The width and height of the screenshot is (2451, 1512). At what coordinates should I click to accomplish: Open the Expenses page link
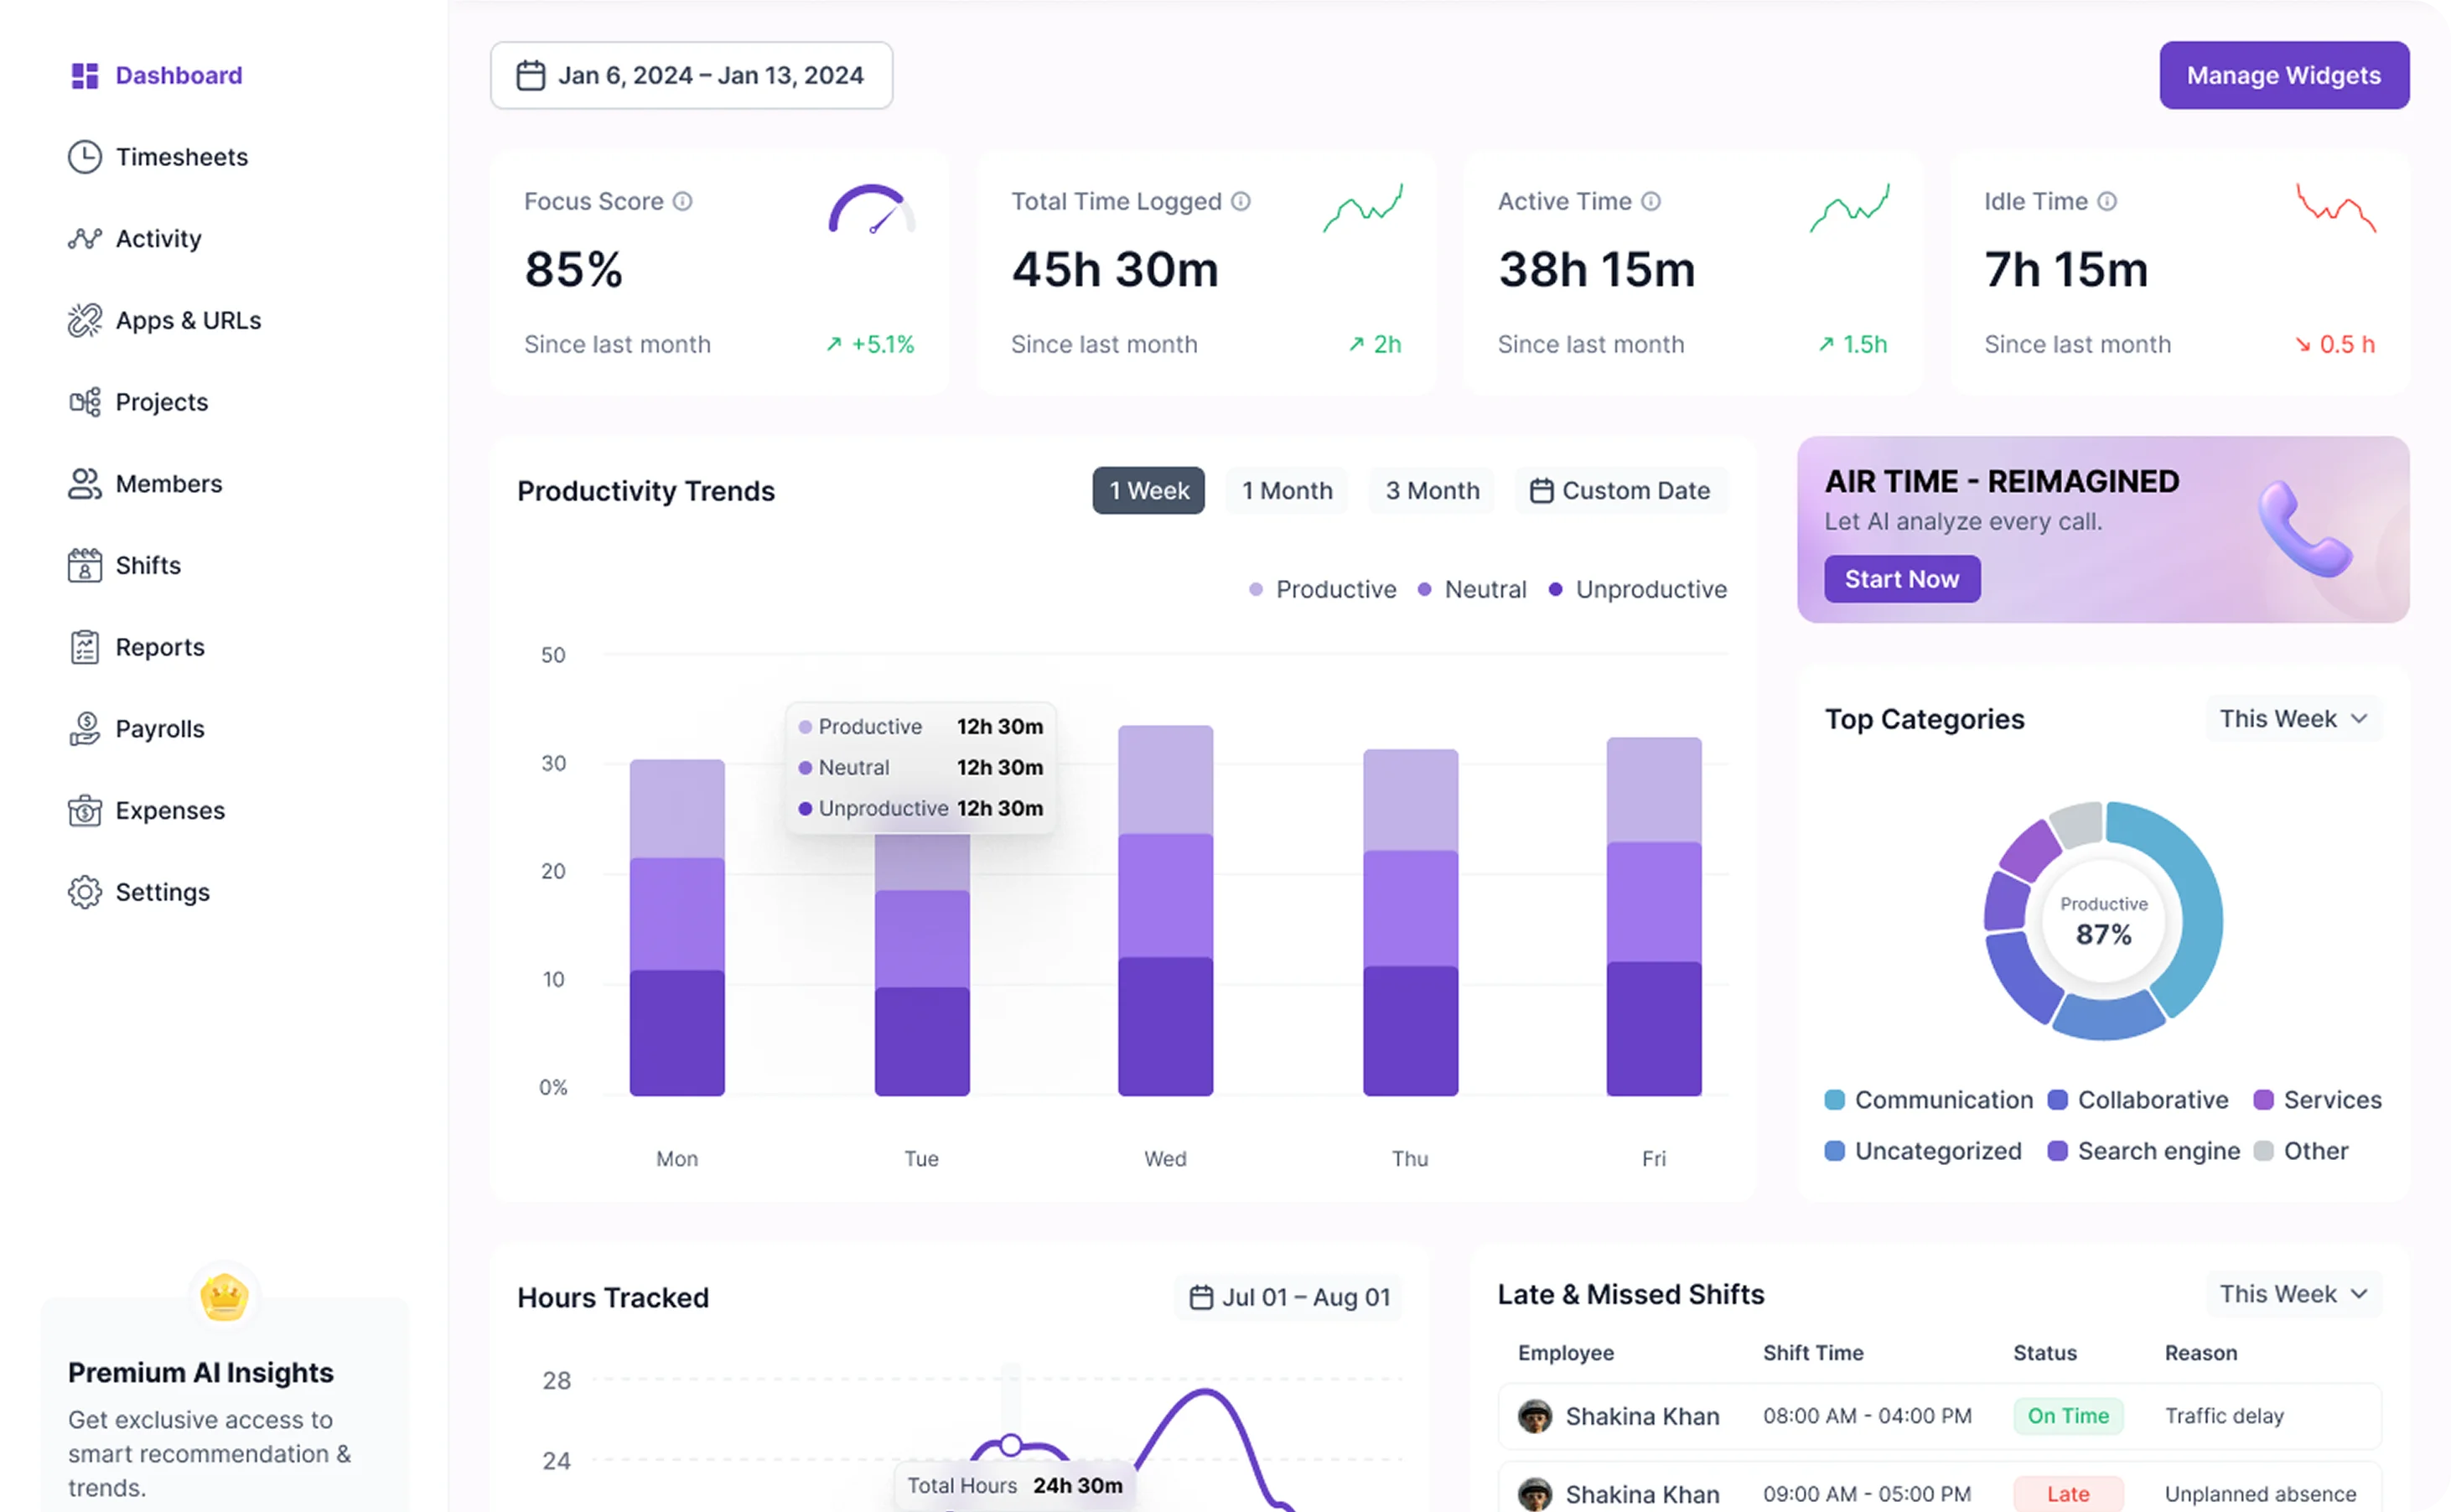146,810
